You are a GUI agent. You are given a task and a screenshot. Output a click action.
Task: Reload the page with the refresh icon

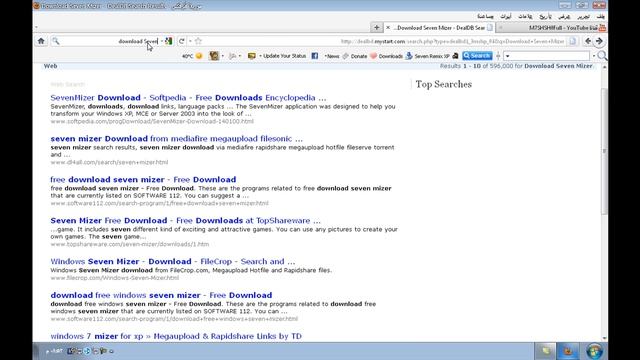(x=182, y=41)
